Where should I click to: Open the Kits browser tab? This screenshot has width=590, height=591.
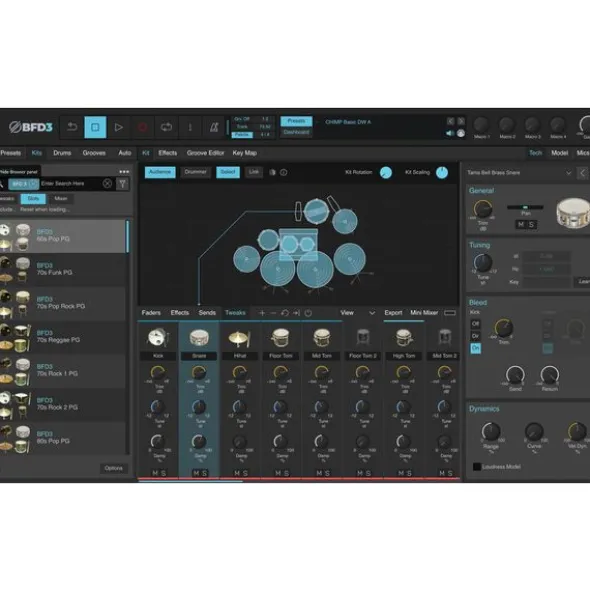tap(37, 153)
